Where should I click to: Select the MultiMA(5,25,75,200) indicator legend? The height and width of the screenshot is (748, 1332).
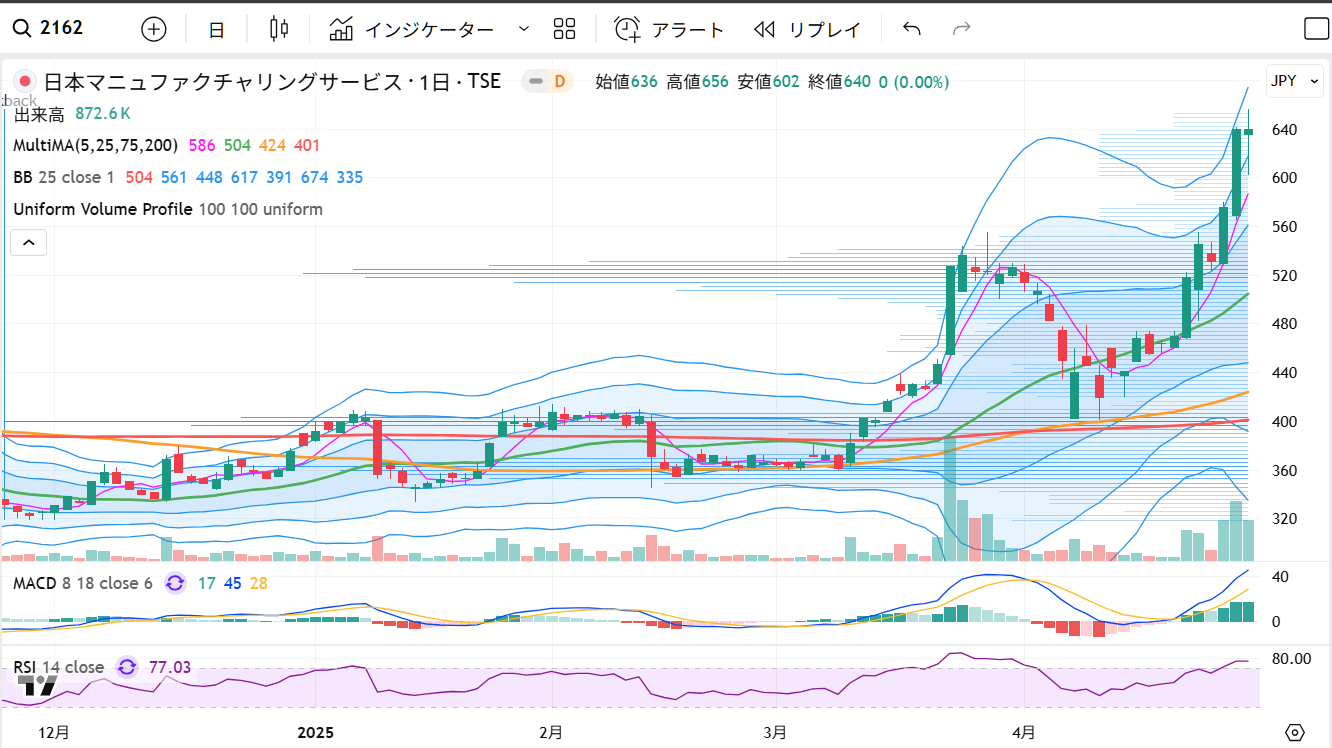point(96,146)
